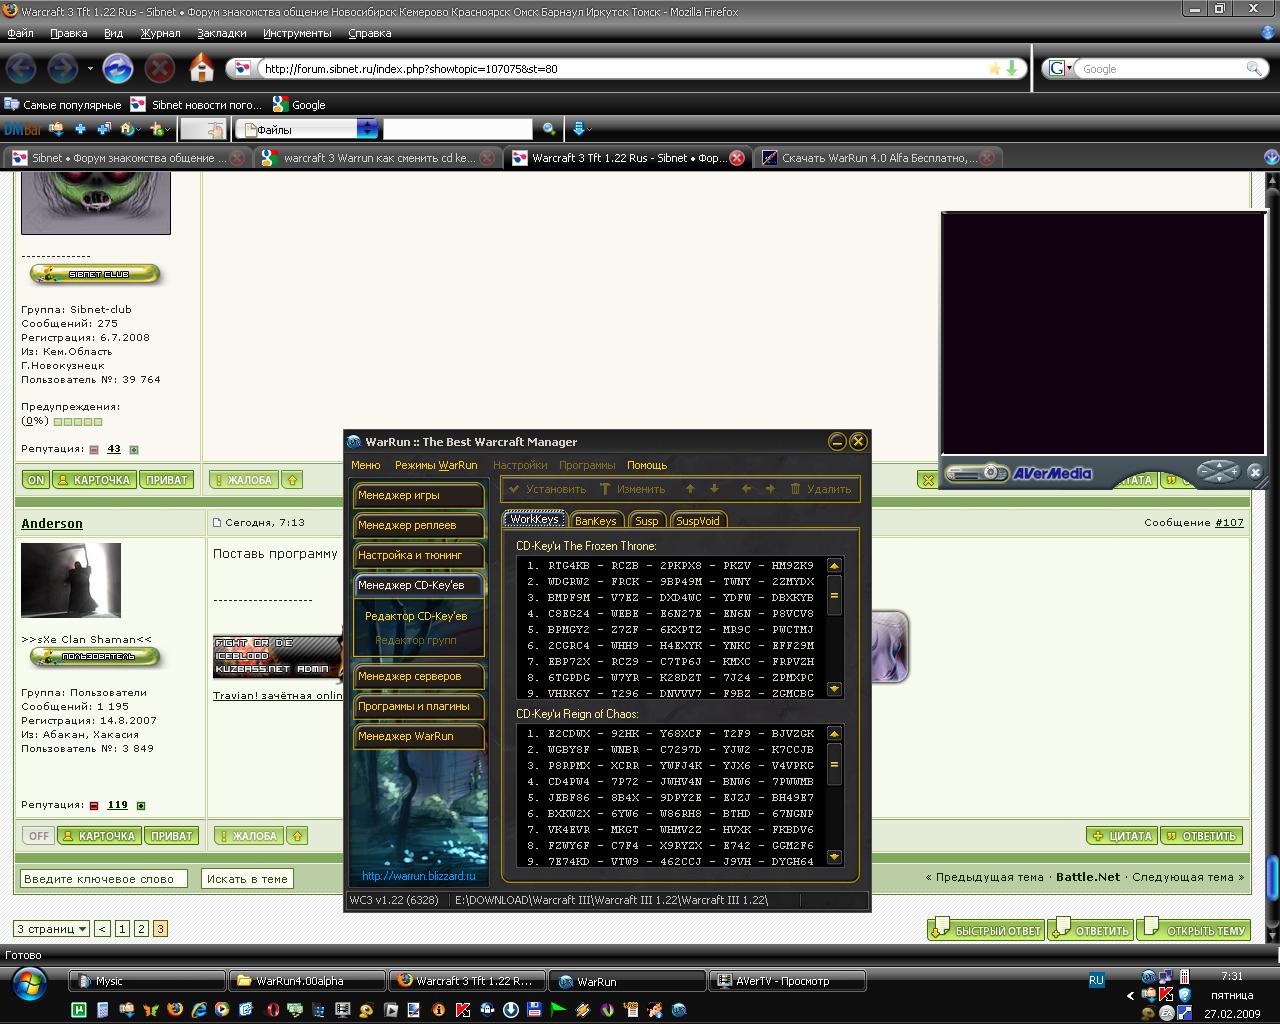The height and width of the screenshot is (1024, 1280).
Task: Go to forum page 2
Action: click(141, 929)
